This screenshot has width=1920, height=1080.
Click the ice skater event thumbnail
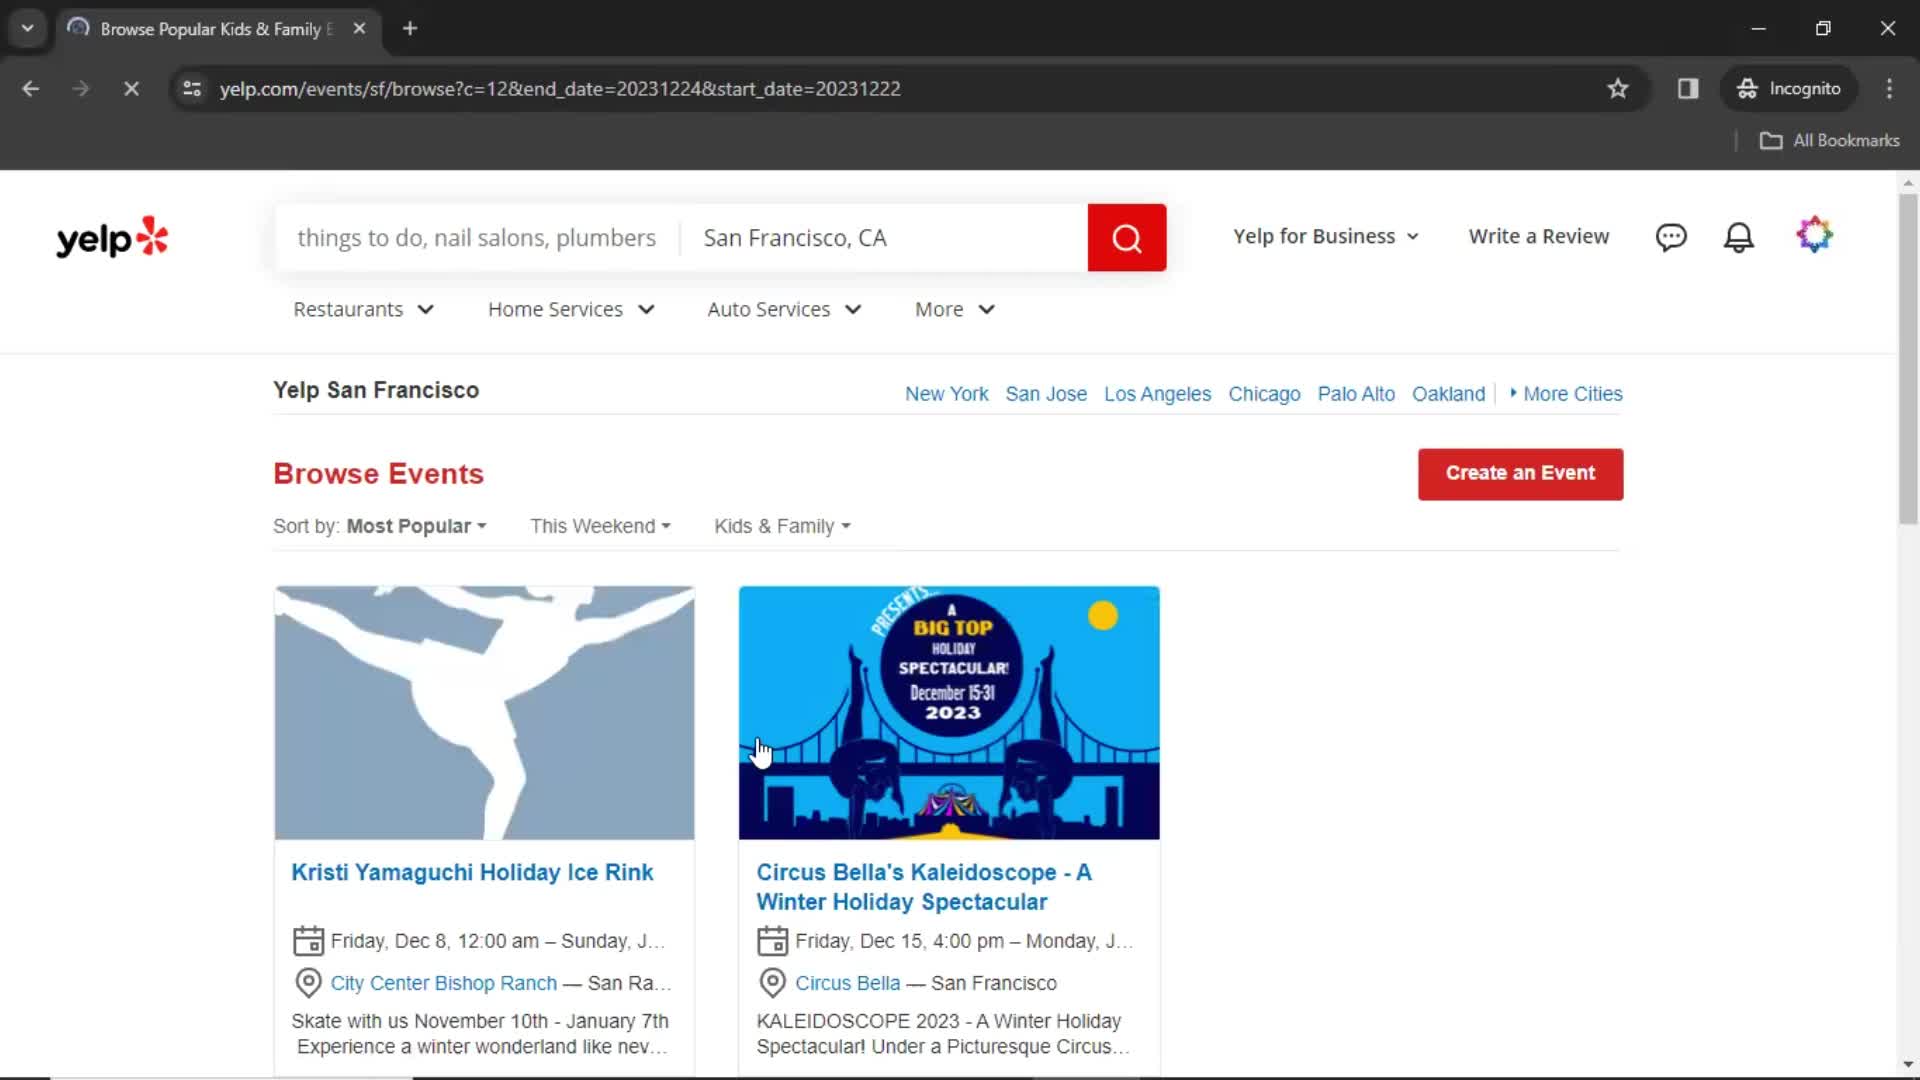[x=484, y=713]
